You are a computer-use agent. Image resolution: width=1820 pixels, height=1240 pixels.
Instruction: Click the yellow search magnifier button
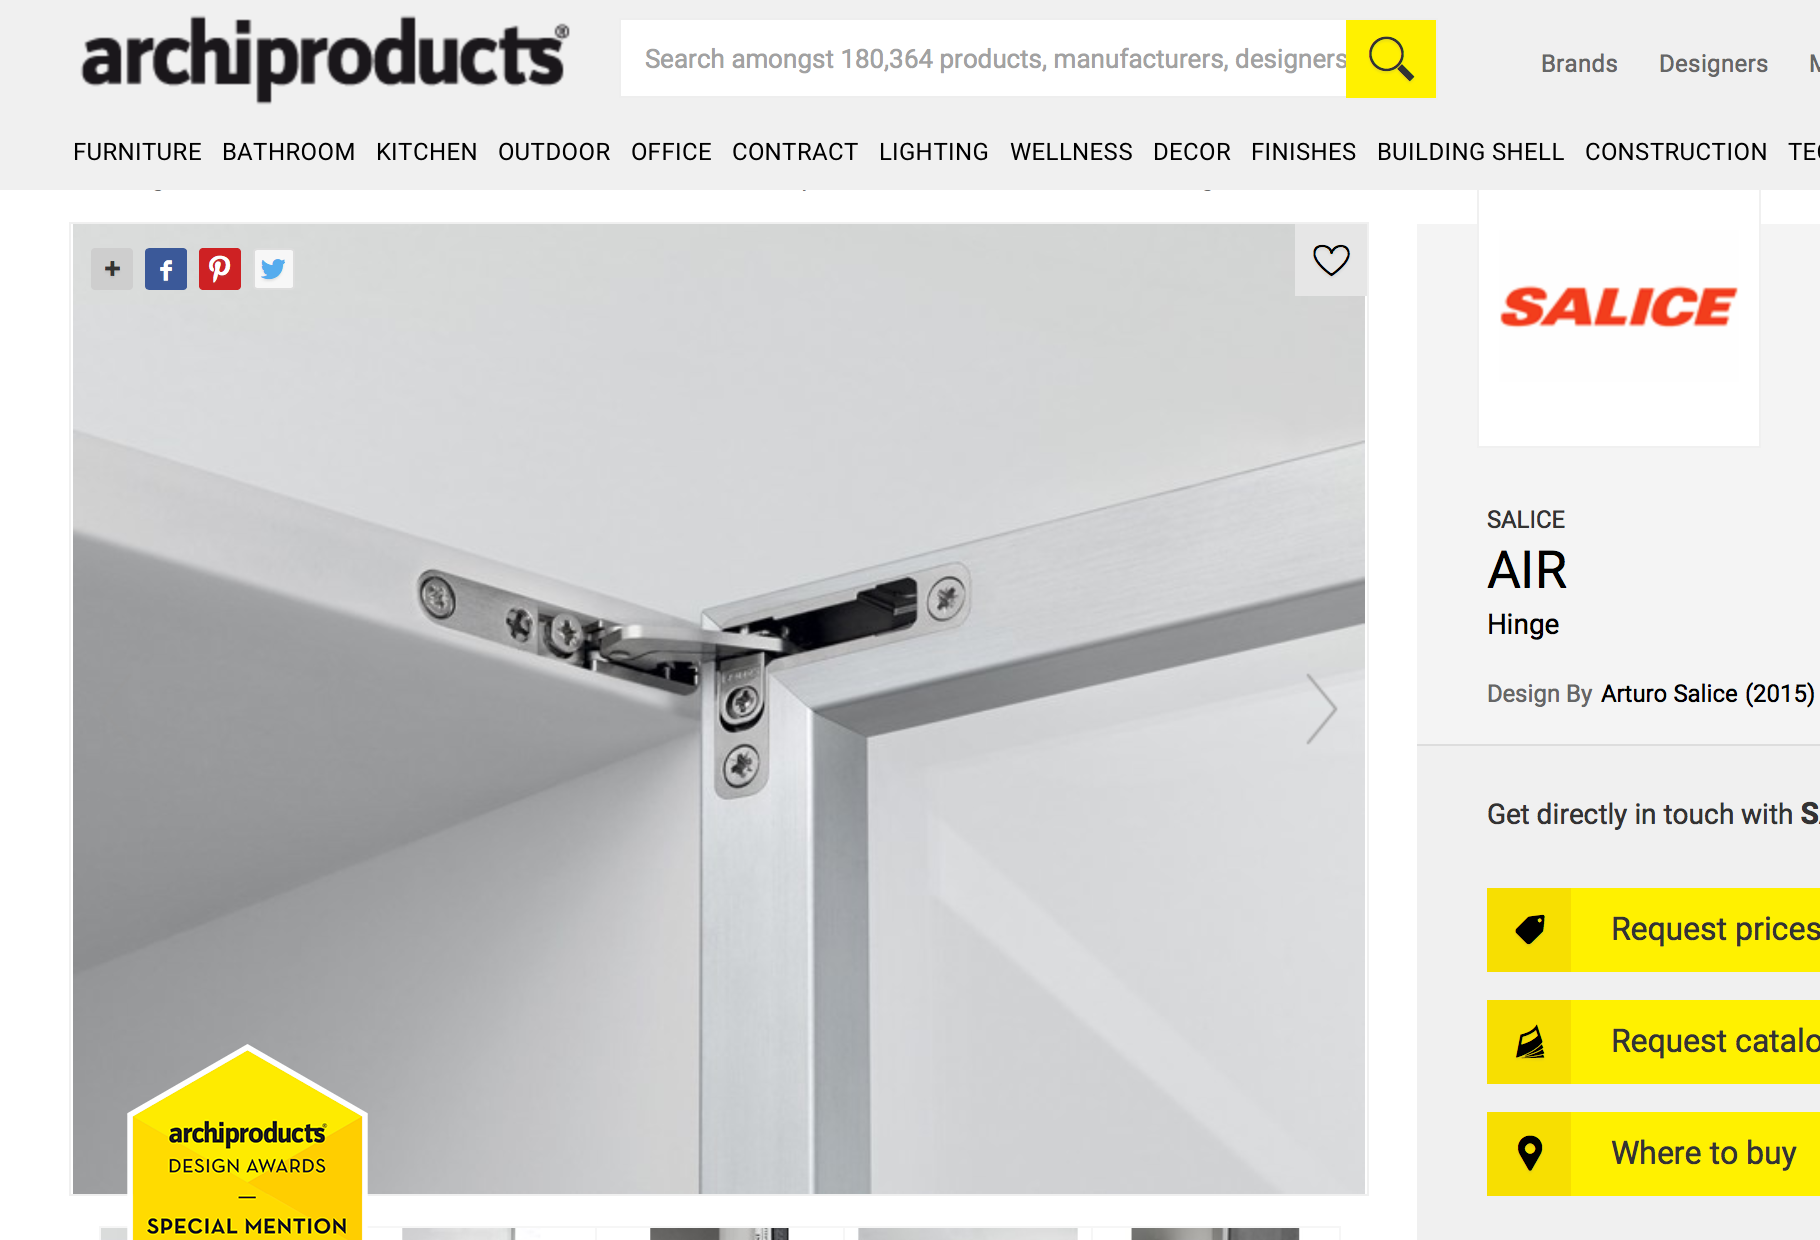(x=1390, y=59)
